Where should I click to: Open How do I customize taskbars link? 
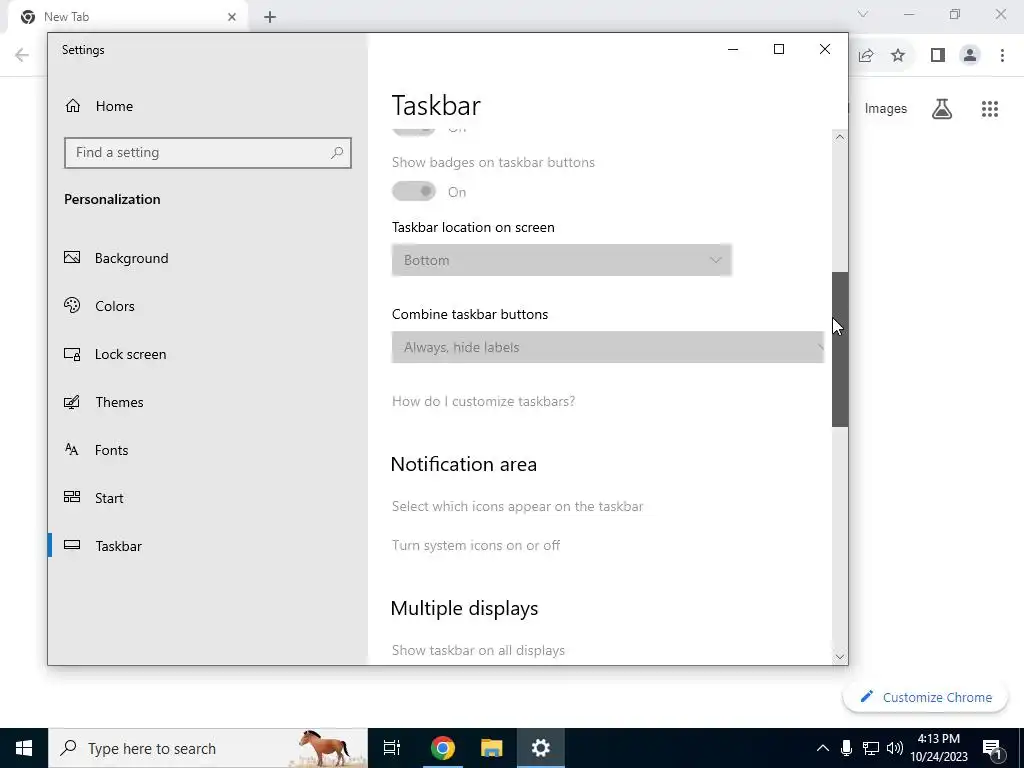(483, 401)
